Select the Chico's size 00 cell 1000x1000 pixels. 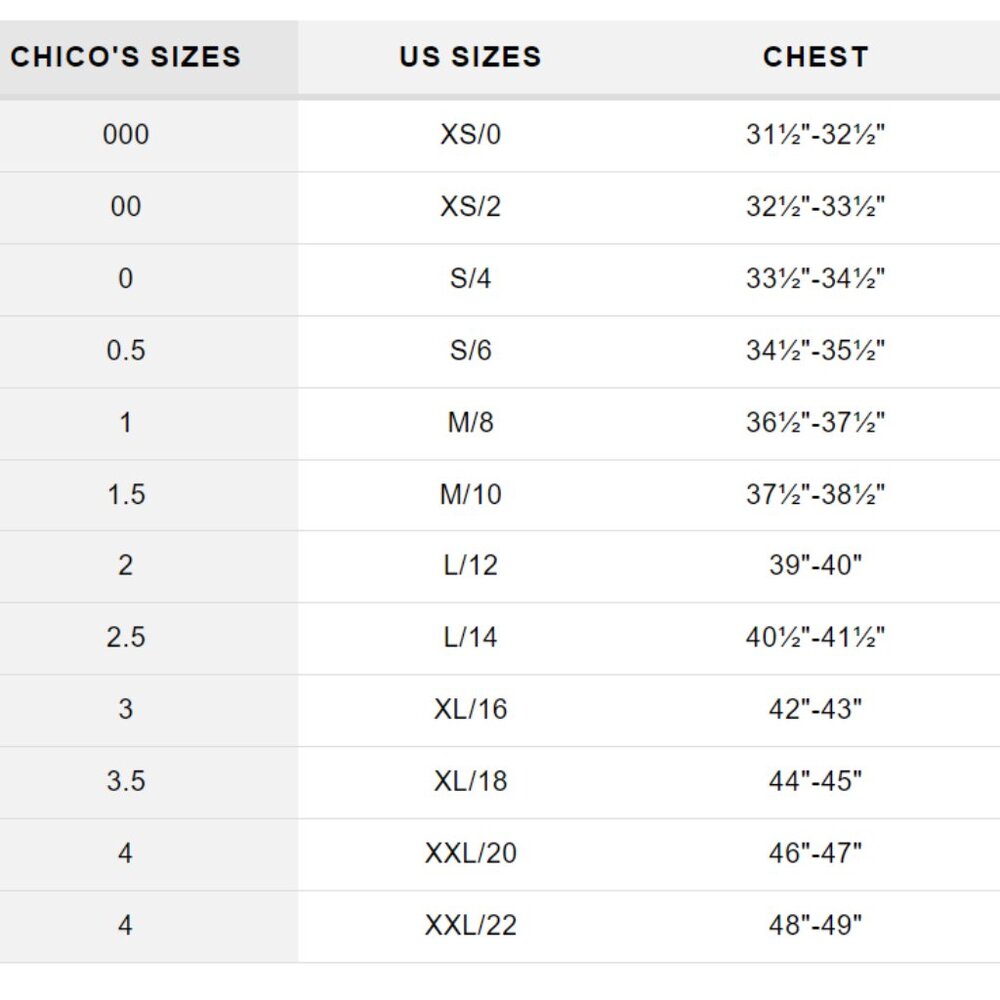[x=126, y=207]
